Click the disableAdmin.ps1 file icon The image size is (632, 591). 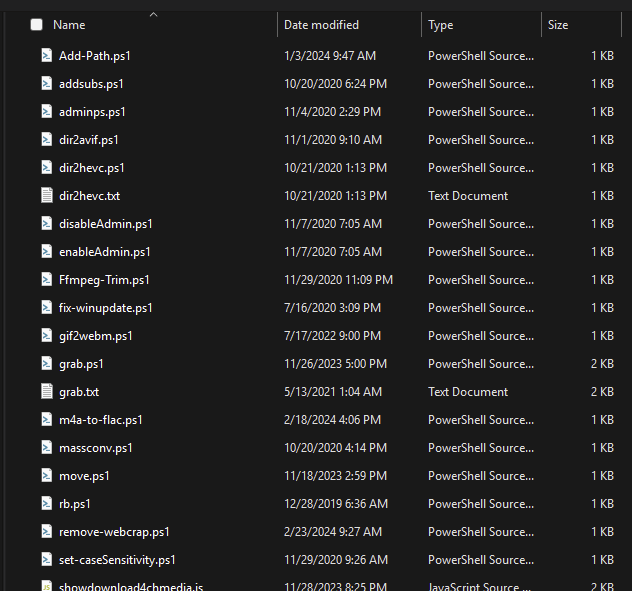click(47, 223)
